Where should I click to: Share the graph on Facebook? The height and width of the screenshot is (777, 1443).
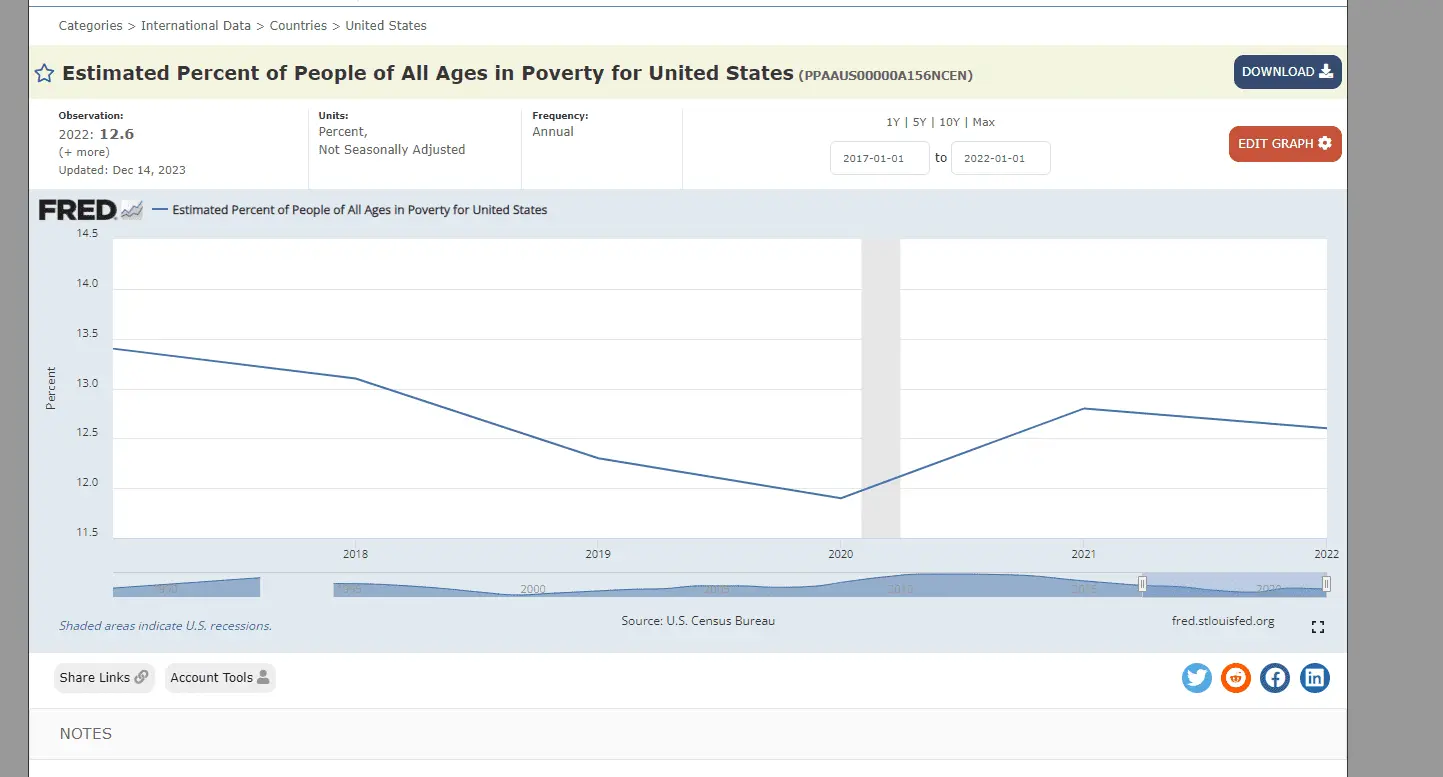click(x=1275, y=678)
